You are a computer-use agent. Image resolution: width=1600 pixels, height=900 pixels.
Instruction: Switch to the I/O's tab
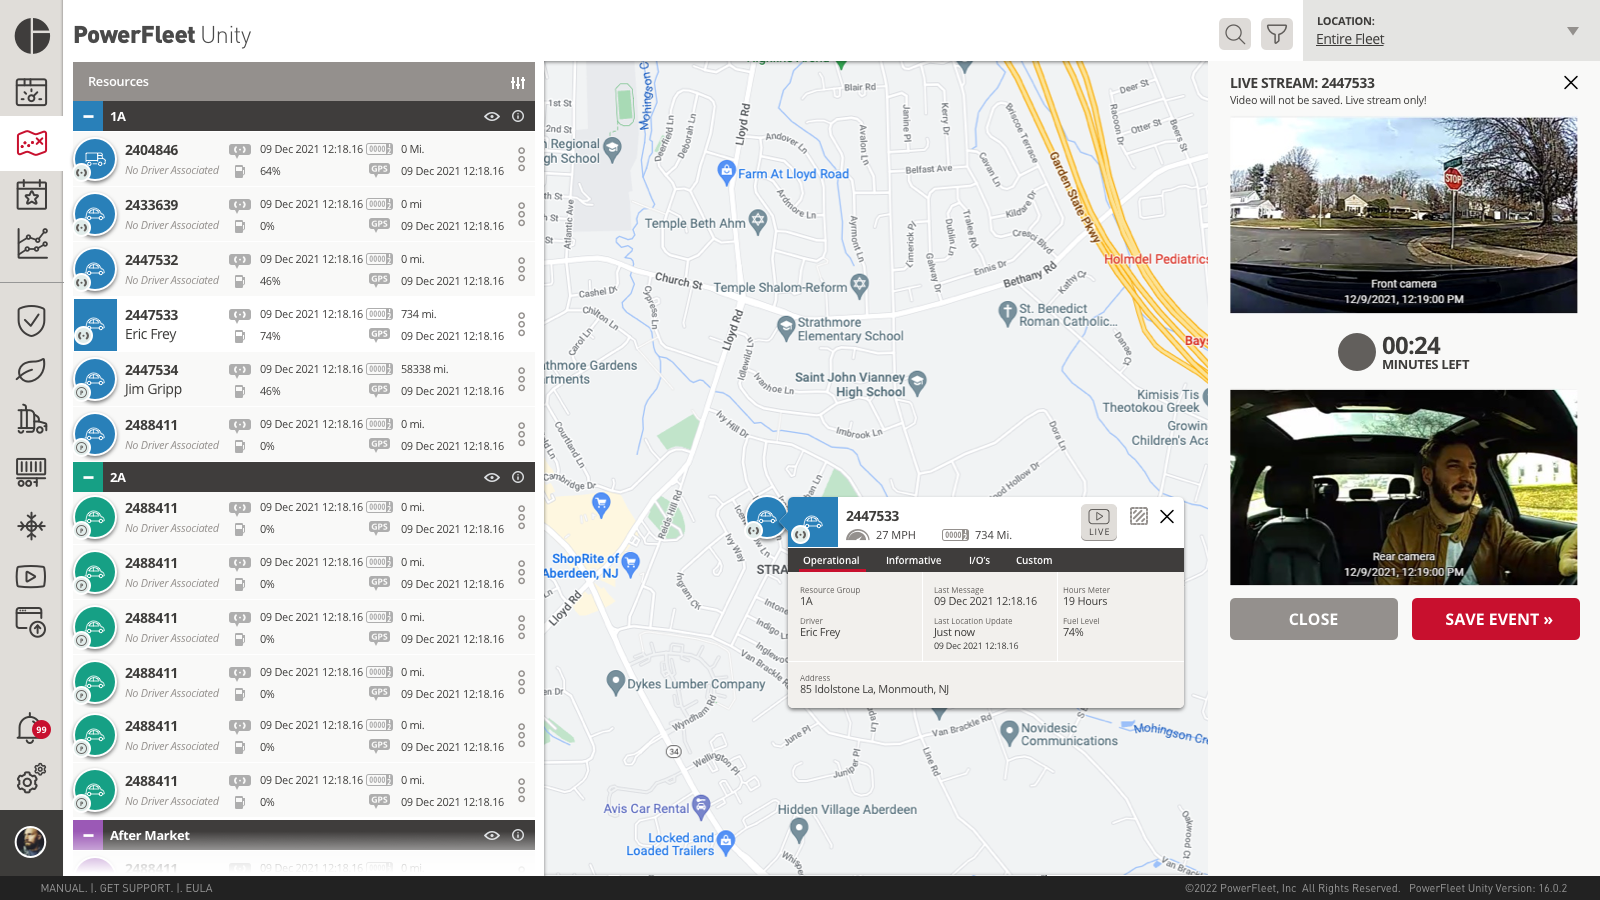point(979,560)
